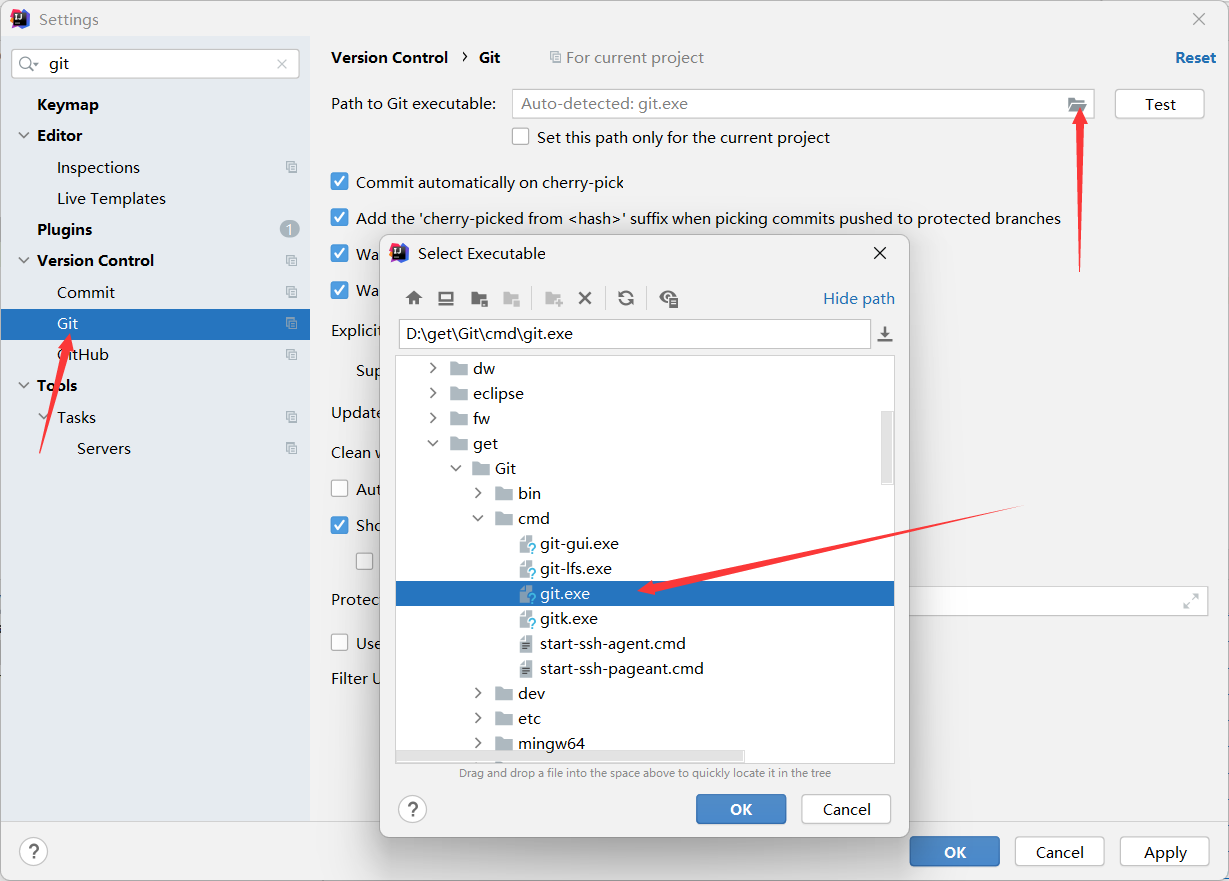This screenshot has width=1229, height=881.
Task: Collapse the Tools settings section
Action: [x=24, y=385]
